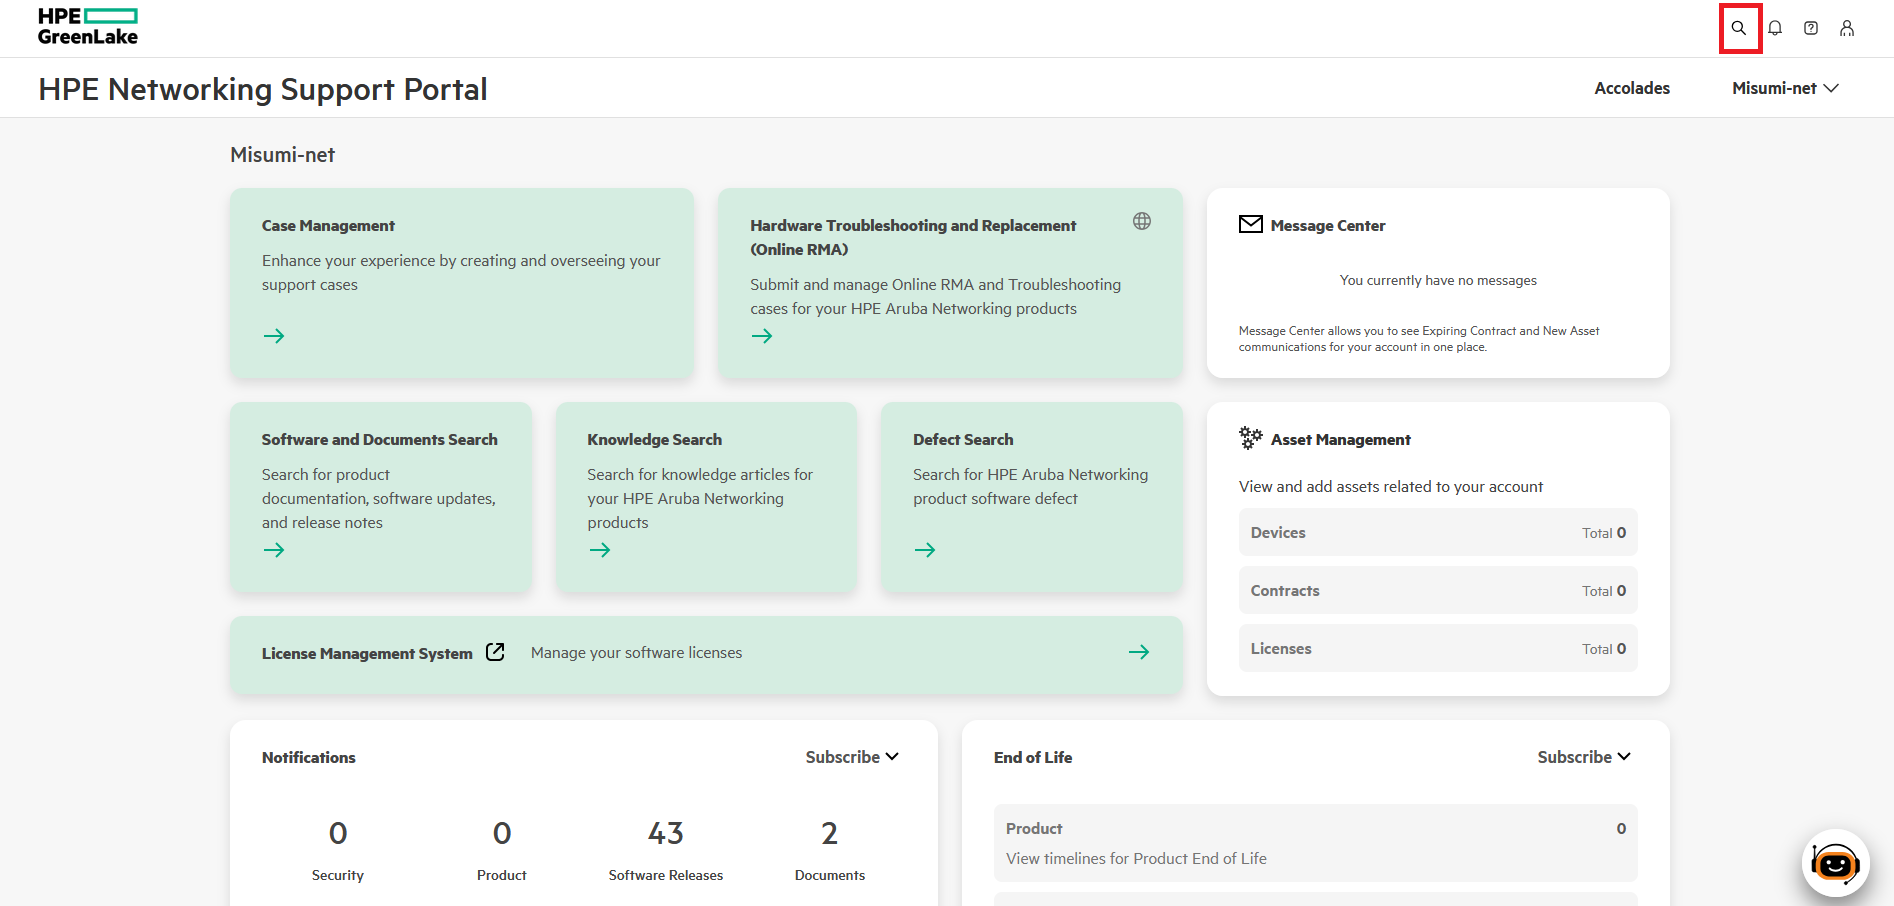Expand the End of Life Subscribe dropdown
Screen dimensions: 1894x906
(x=1584, y=757)
